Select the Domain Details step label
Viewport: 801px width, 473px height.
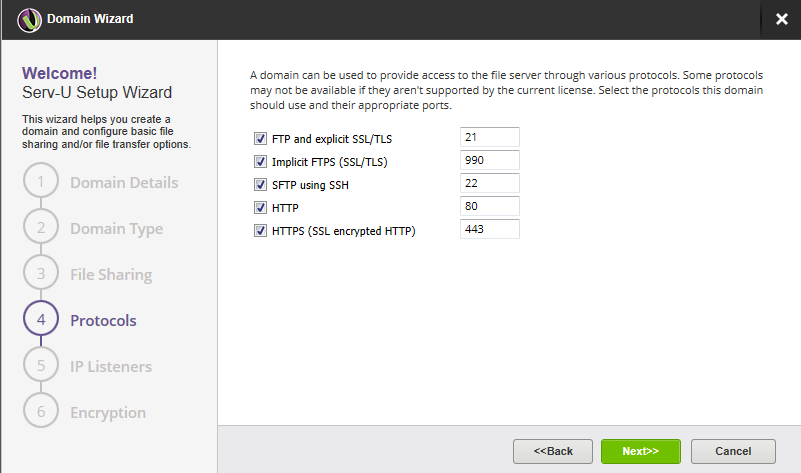click(124, 183)
